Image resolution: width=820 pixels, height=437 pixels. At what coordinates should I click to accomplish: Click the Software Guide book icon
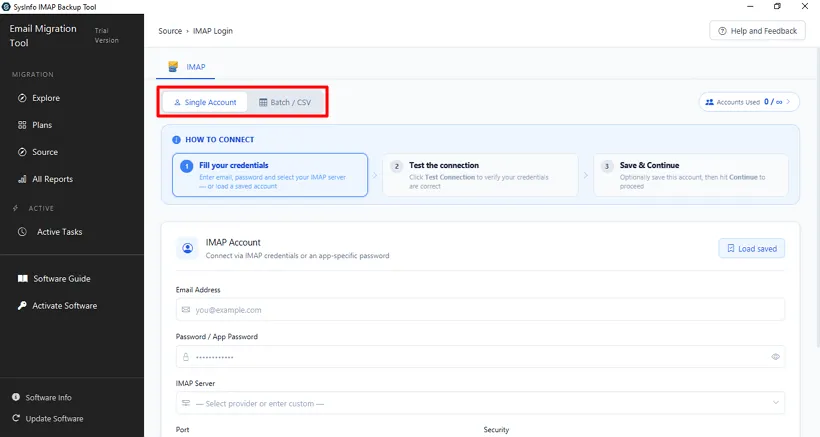pos(22,279)
